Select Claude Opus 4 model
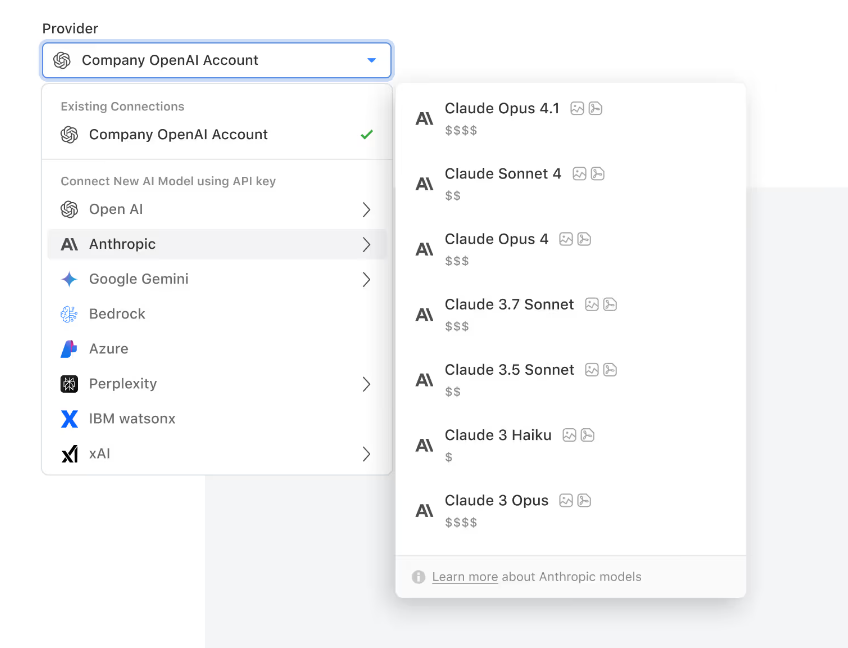Viewport: 848px width, 648px height. click(571, 249)
